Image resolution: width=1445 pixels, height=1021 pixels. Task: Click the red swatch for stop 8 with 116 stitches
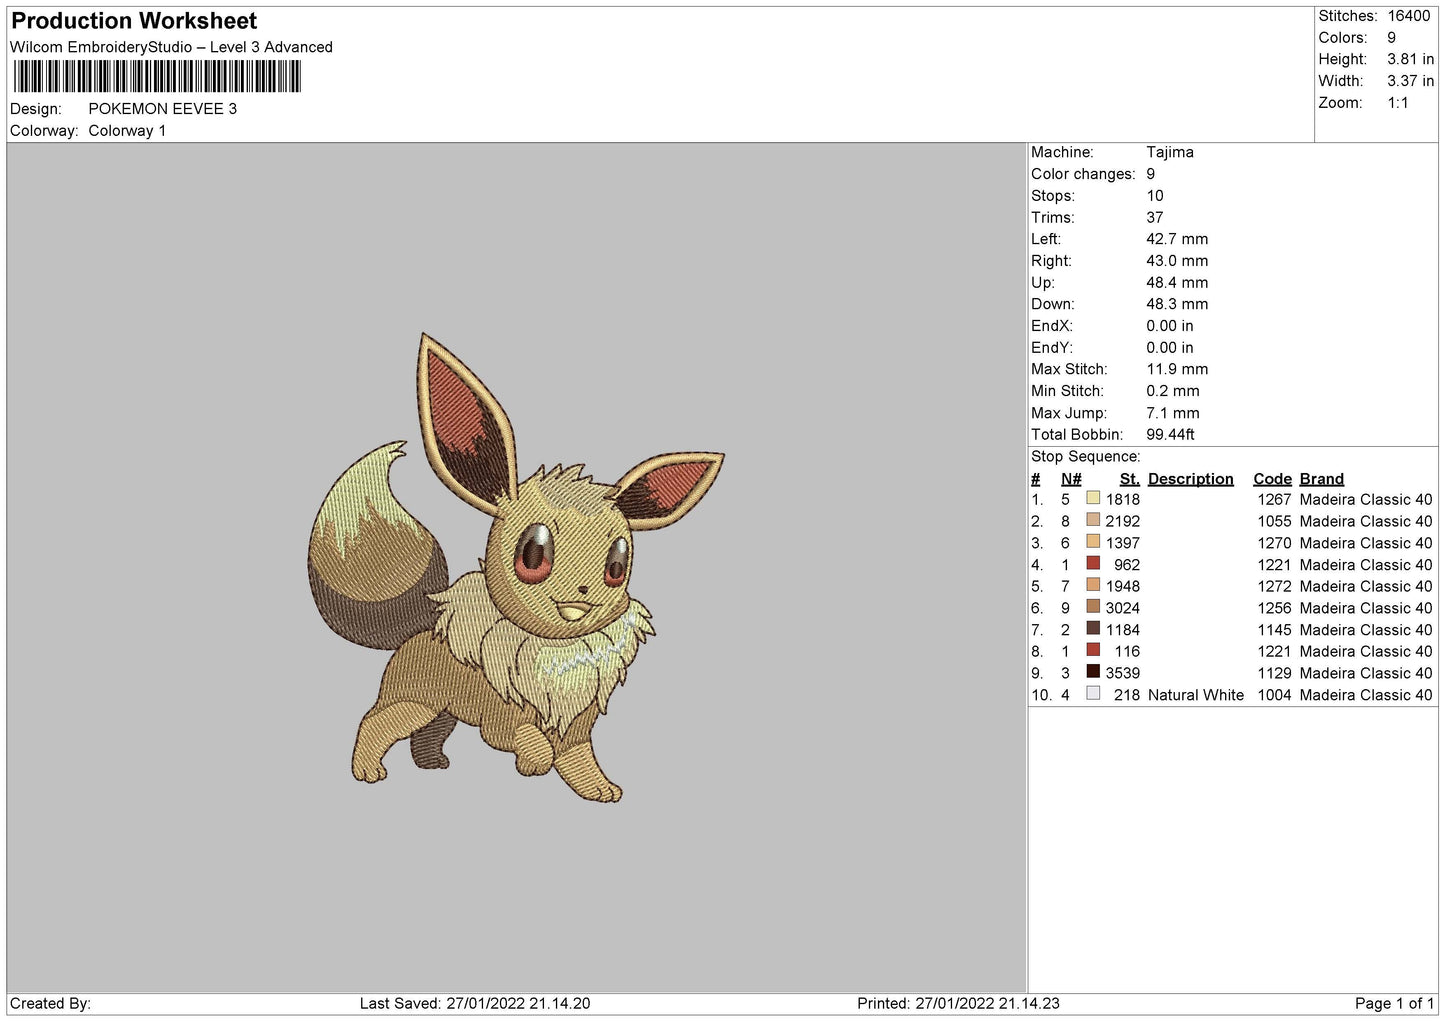(1093, 650)
